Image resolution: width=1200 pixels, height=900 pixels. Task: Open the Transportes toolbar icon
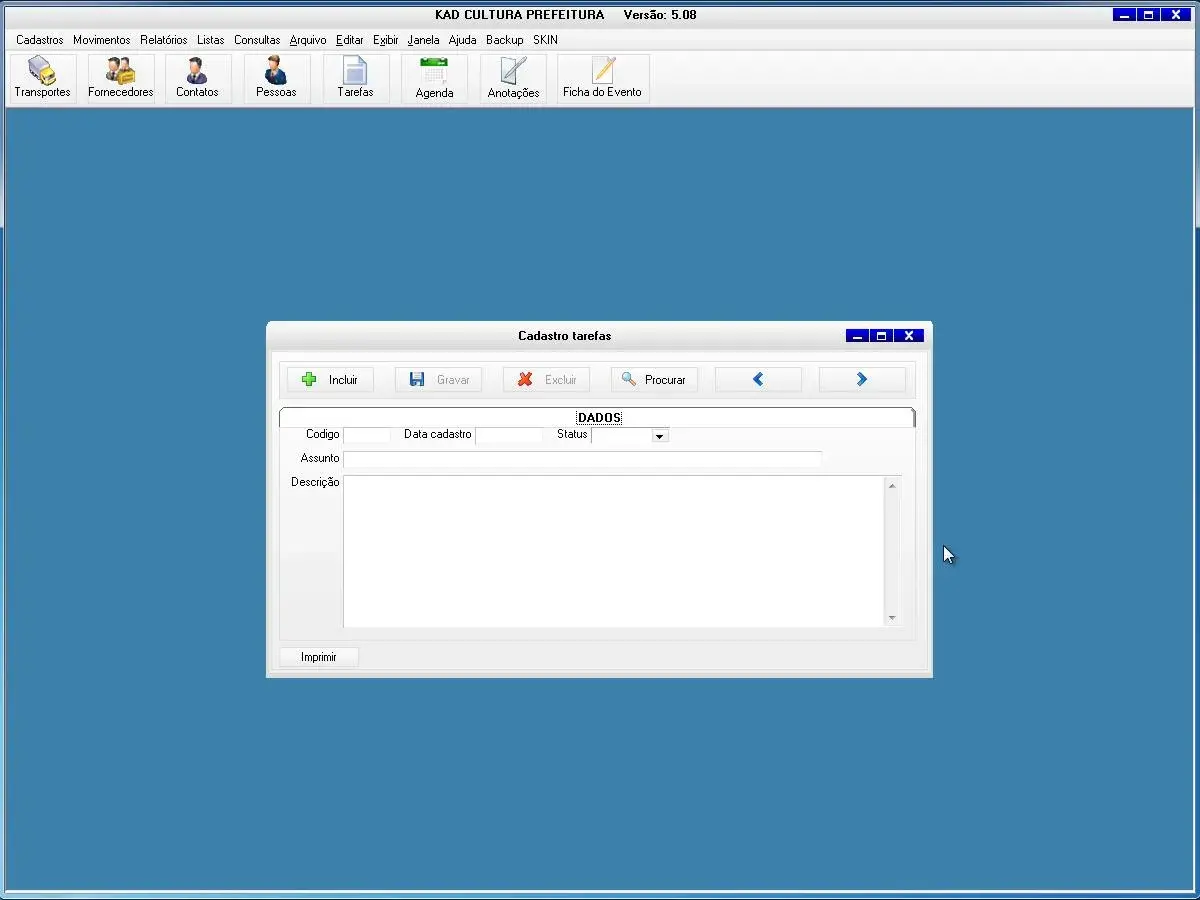43,79
